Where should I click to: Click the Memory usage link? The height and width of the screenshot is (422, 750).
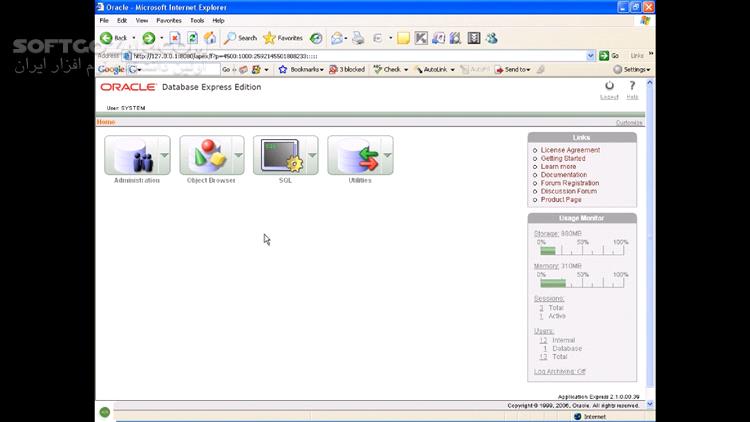[546, 266]
